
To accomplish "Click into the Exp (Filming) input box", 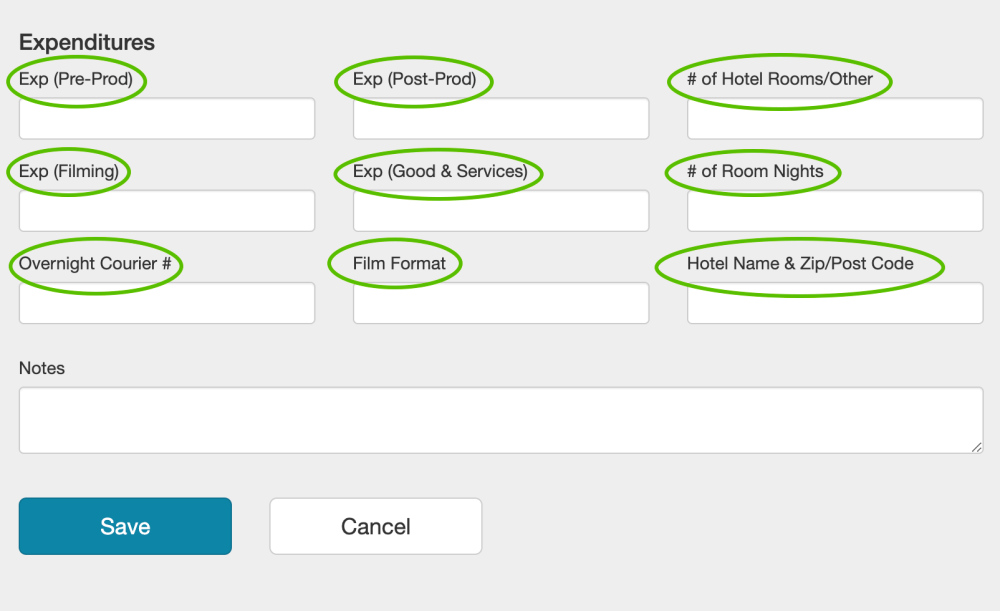I will pyautogui.click(x=167, y=211).
